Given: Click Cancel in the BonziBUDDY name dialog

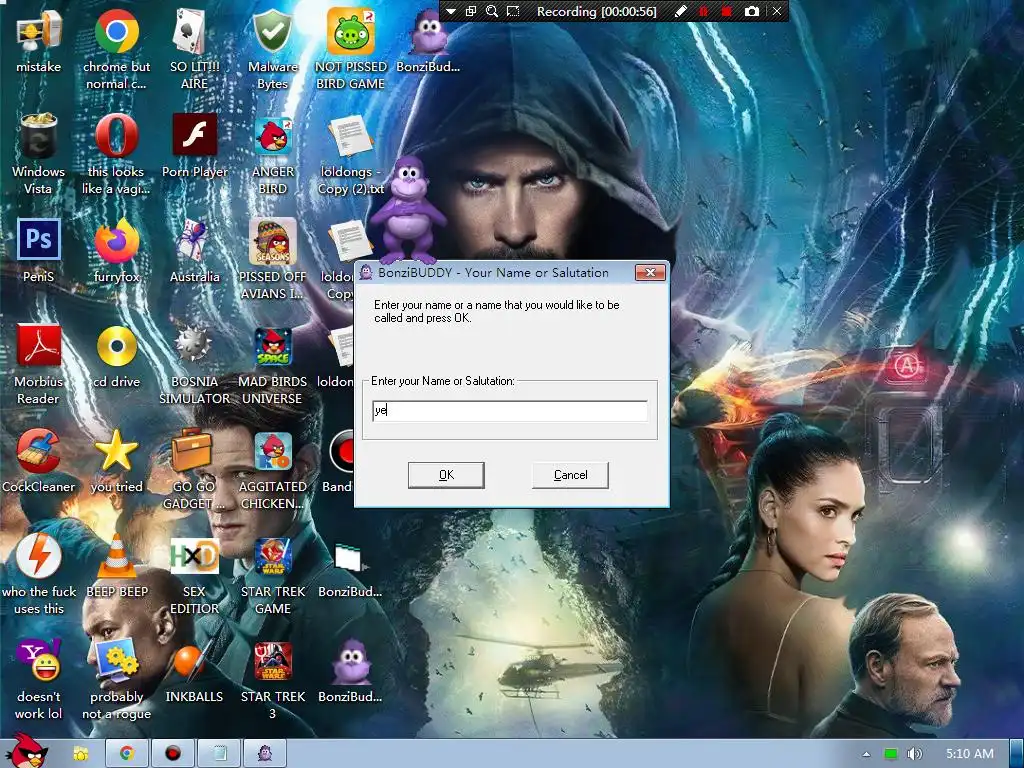Looking at the screenshot, I should click(x=570, y=475).
